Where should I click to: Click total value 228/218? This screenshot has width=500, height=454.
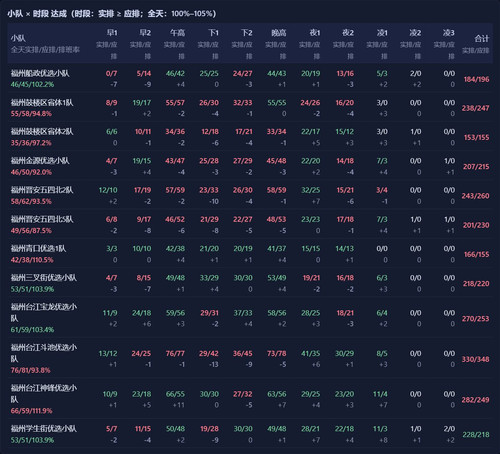coord(476,435)
